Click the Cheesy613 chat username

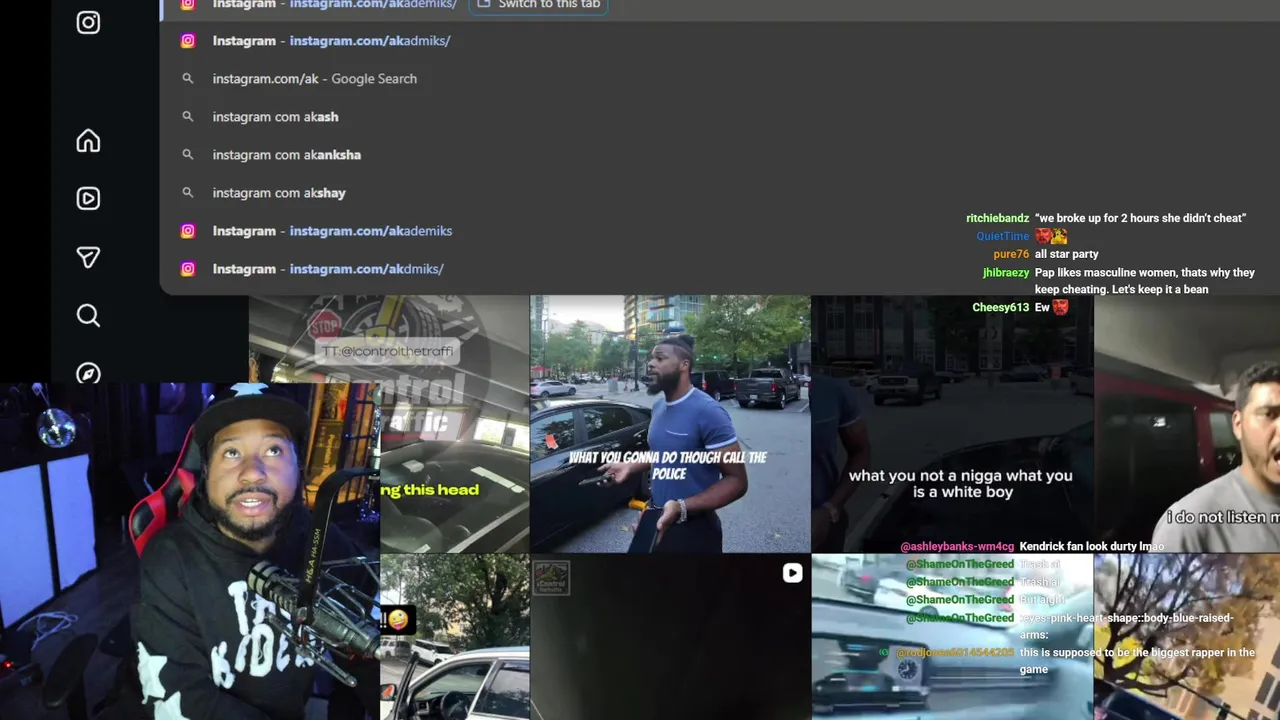click(x=1000, y=307)
